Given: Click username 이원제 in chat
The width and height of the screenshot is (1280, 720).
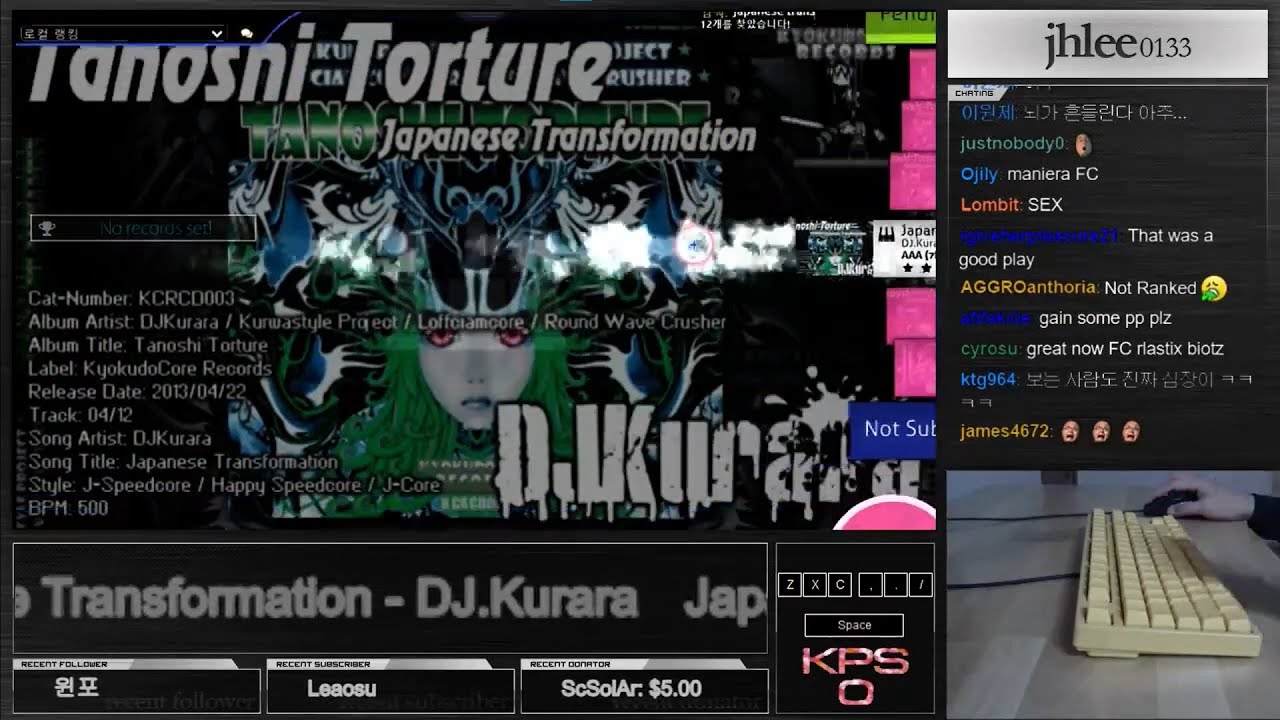Looking at the screenshot, I should point(985,112).
